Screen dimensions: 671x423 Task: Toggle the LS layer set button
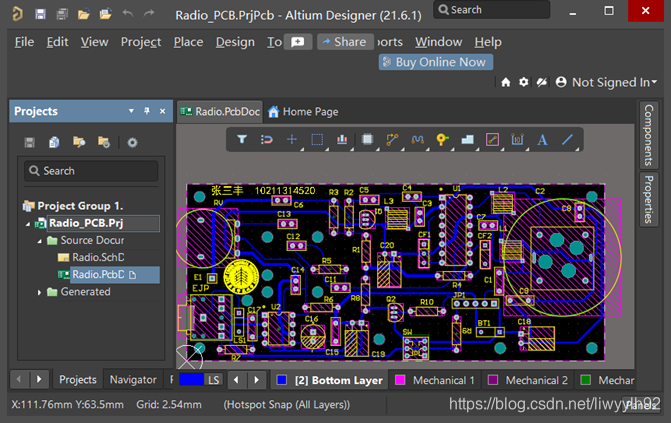click(213, 380)
